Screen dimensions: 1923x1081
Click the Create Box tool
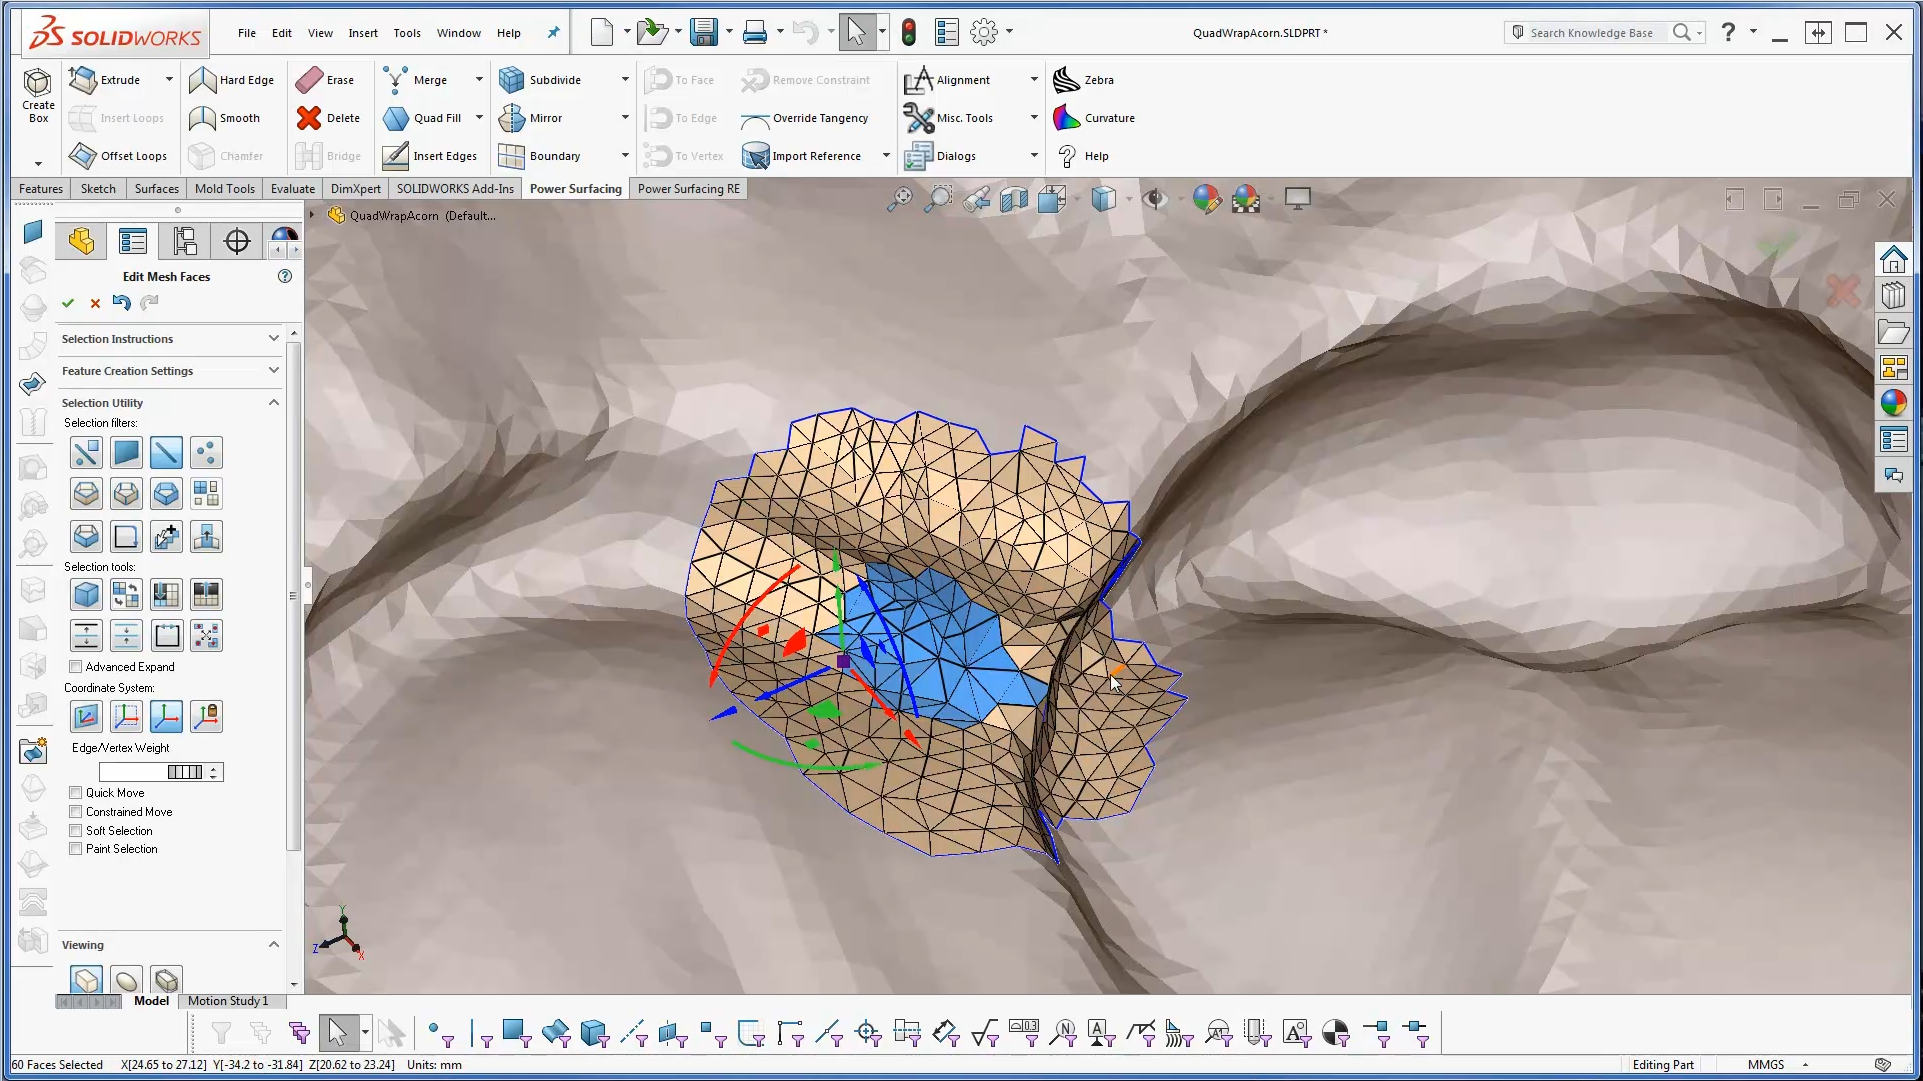click(x=38, y=97)
